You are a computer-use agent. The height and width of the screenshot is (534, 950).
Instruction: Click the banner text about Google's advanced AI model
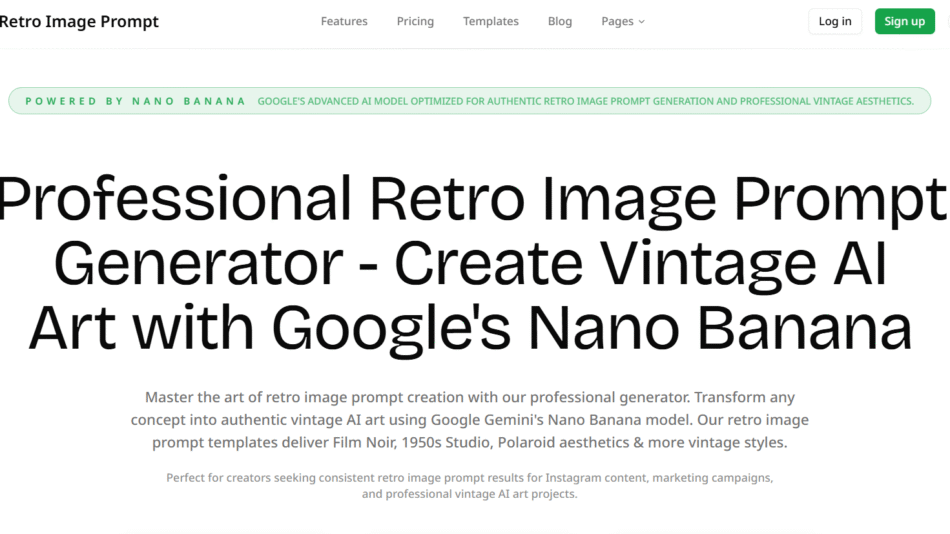[585, 101]
